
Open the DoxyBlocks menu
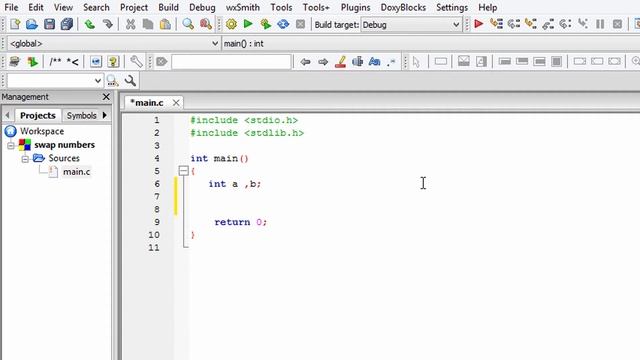click(403, 7)
